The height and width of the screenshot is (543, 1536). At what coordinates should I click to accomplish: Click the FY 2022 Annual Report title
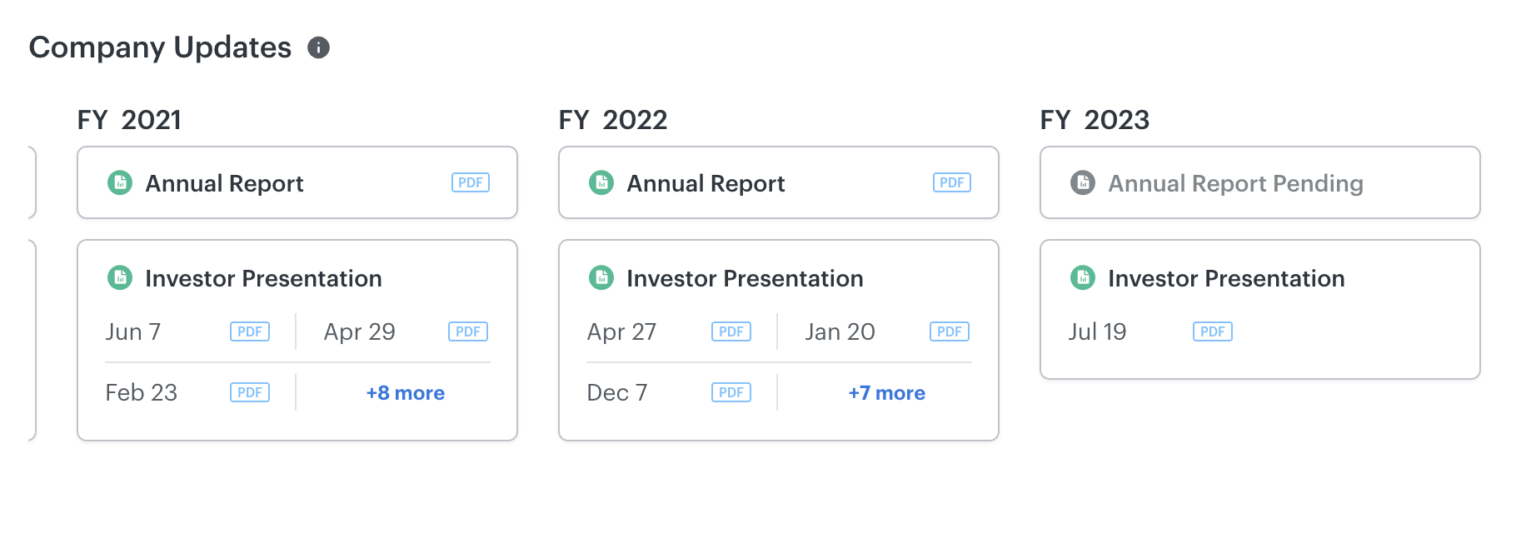[706, 184]
